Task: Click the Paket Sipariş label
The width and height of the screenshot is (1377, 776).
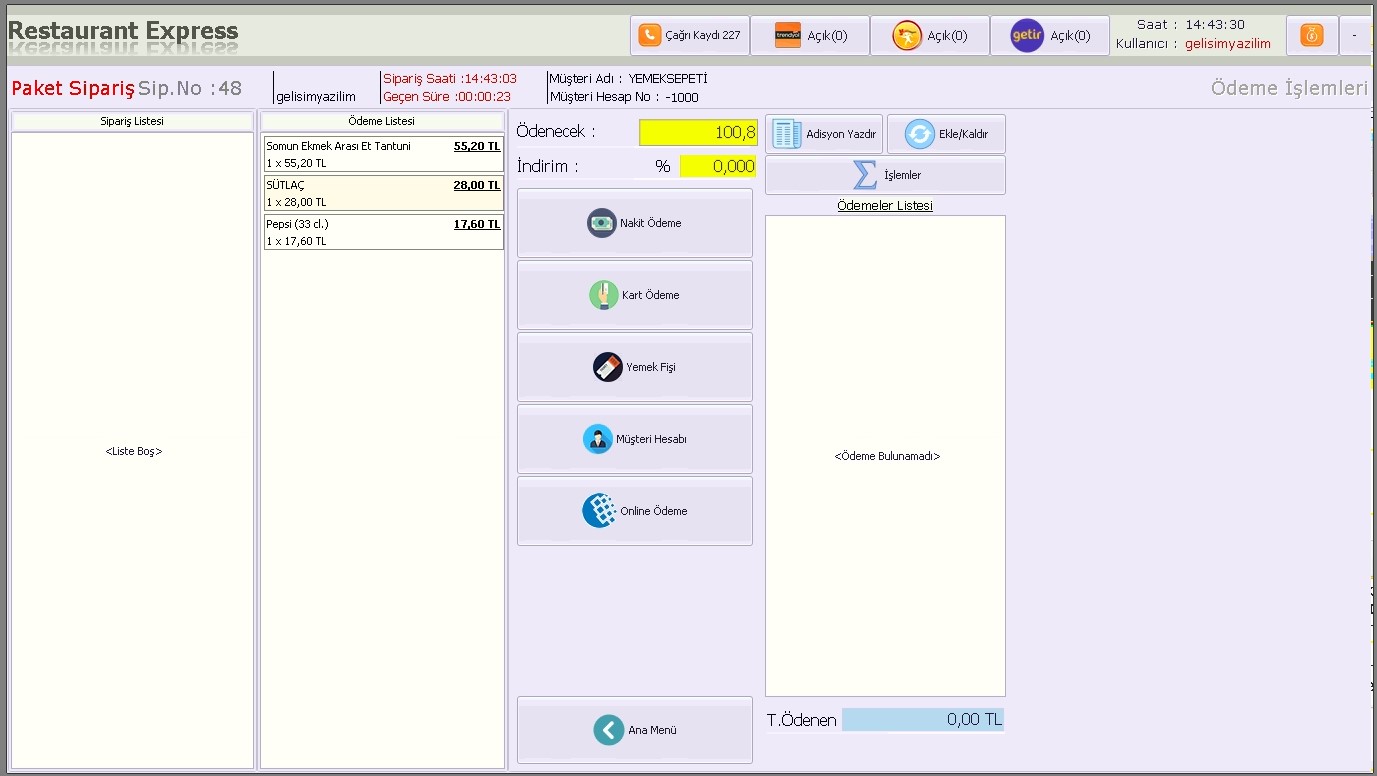Action: pos(73,88)
